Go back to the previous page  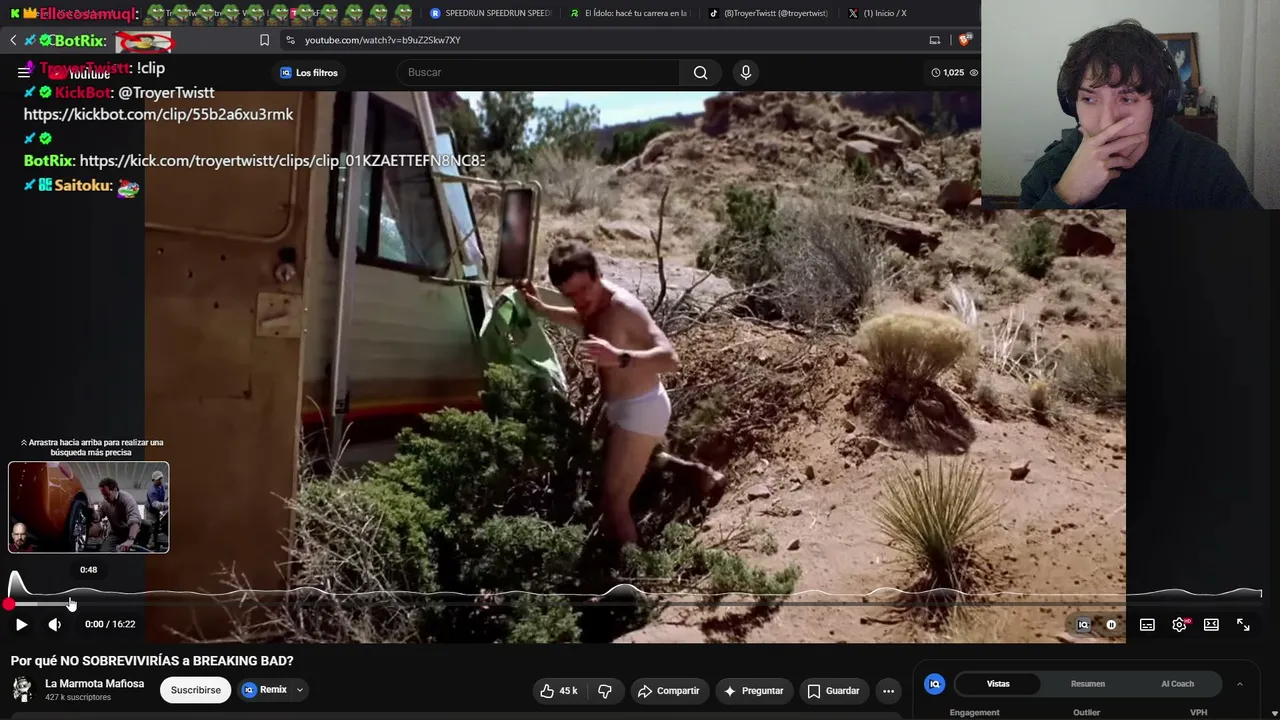[13, 40]
